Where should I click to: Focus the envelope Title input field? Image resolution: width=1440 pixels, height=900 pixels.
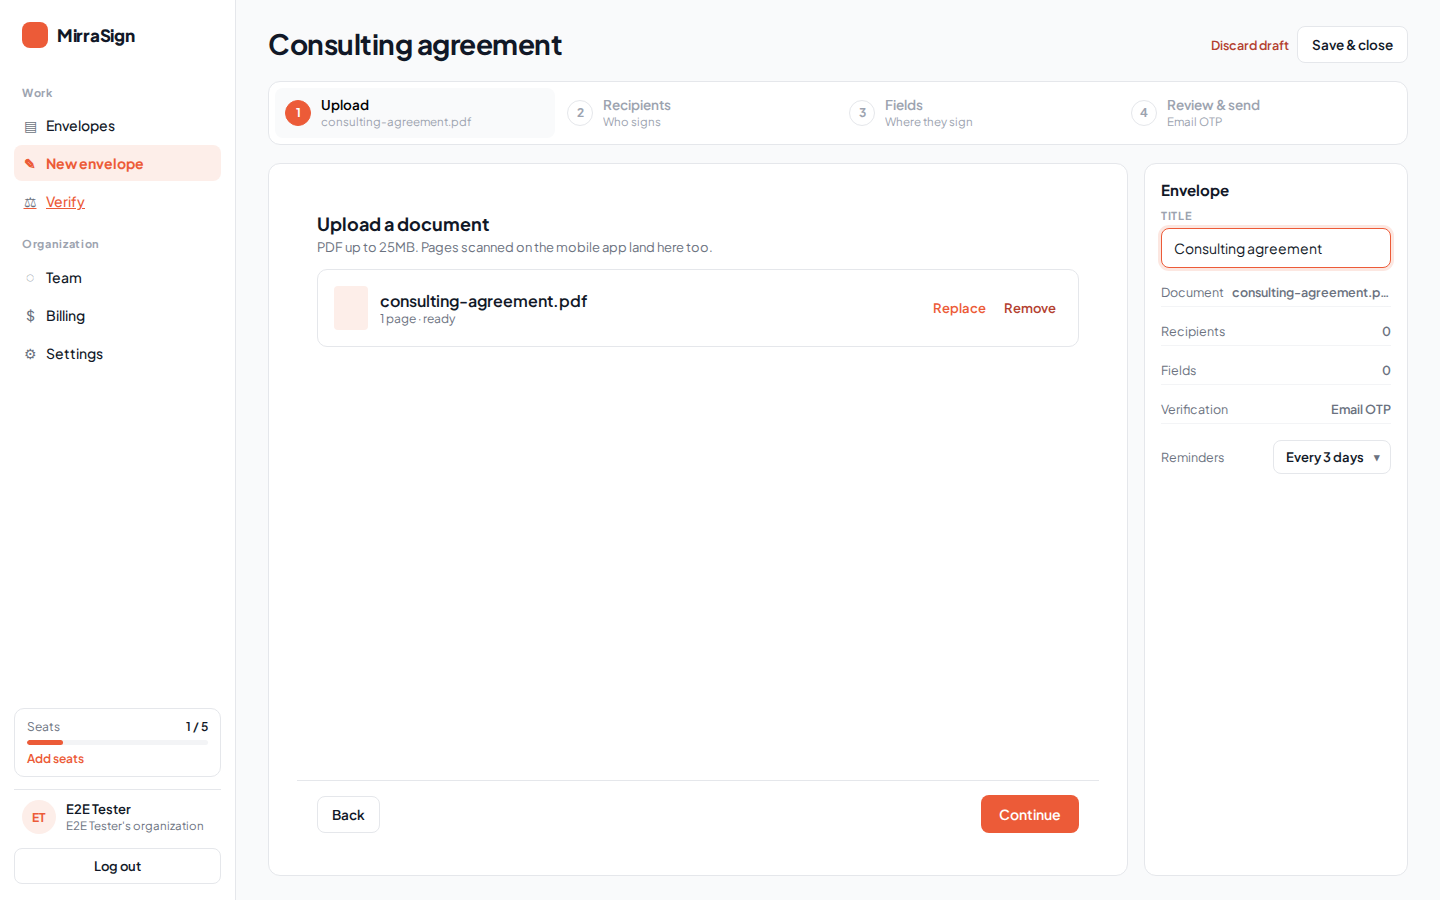[1275, 248]
